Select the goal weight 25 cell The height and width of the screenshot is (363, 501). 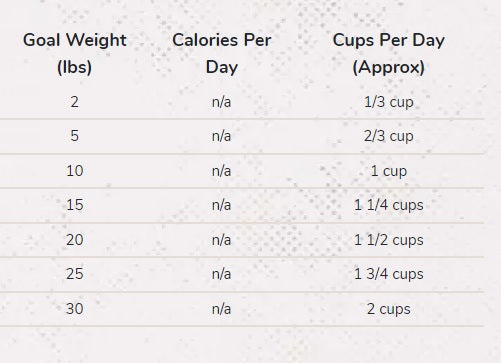point(75,274)
